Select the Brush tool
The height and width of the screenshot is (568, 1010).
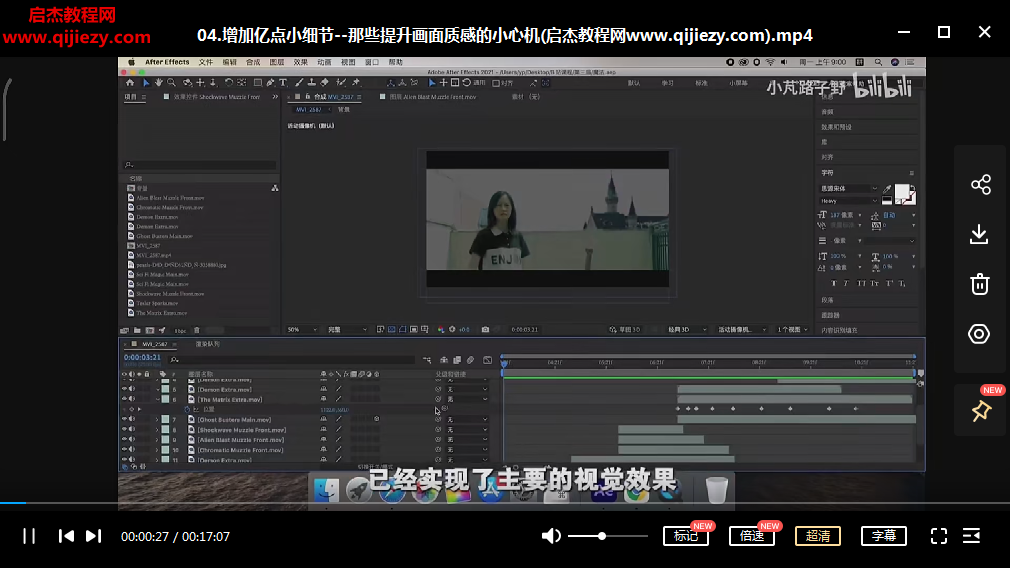(299, 82)
